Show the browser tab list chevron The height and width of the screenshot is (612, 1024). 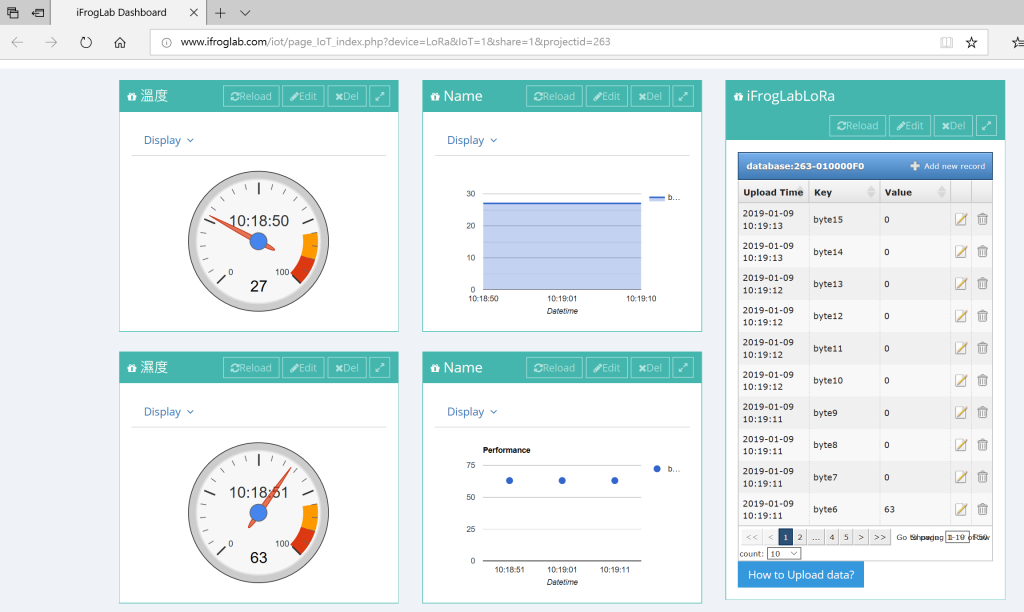tap(245, 12)
